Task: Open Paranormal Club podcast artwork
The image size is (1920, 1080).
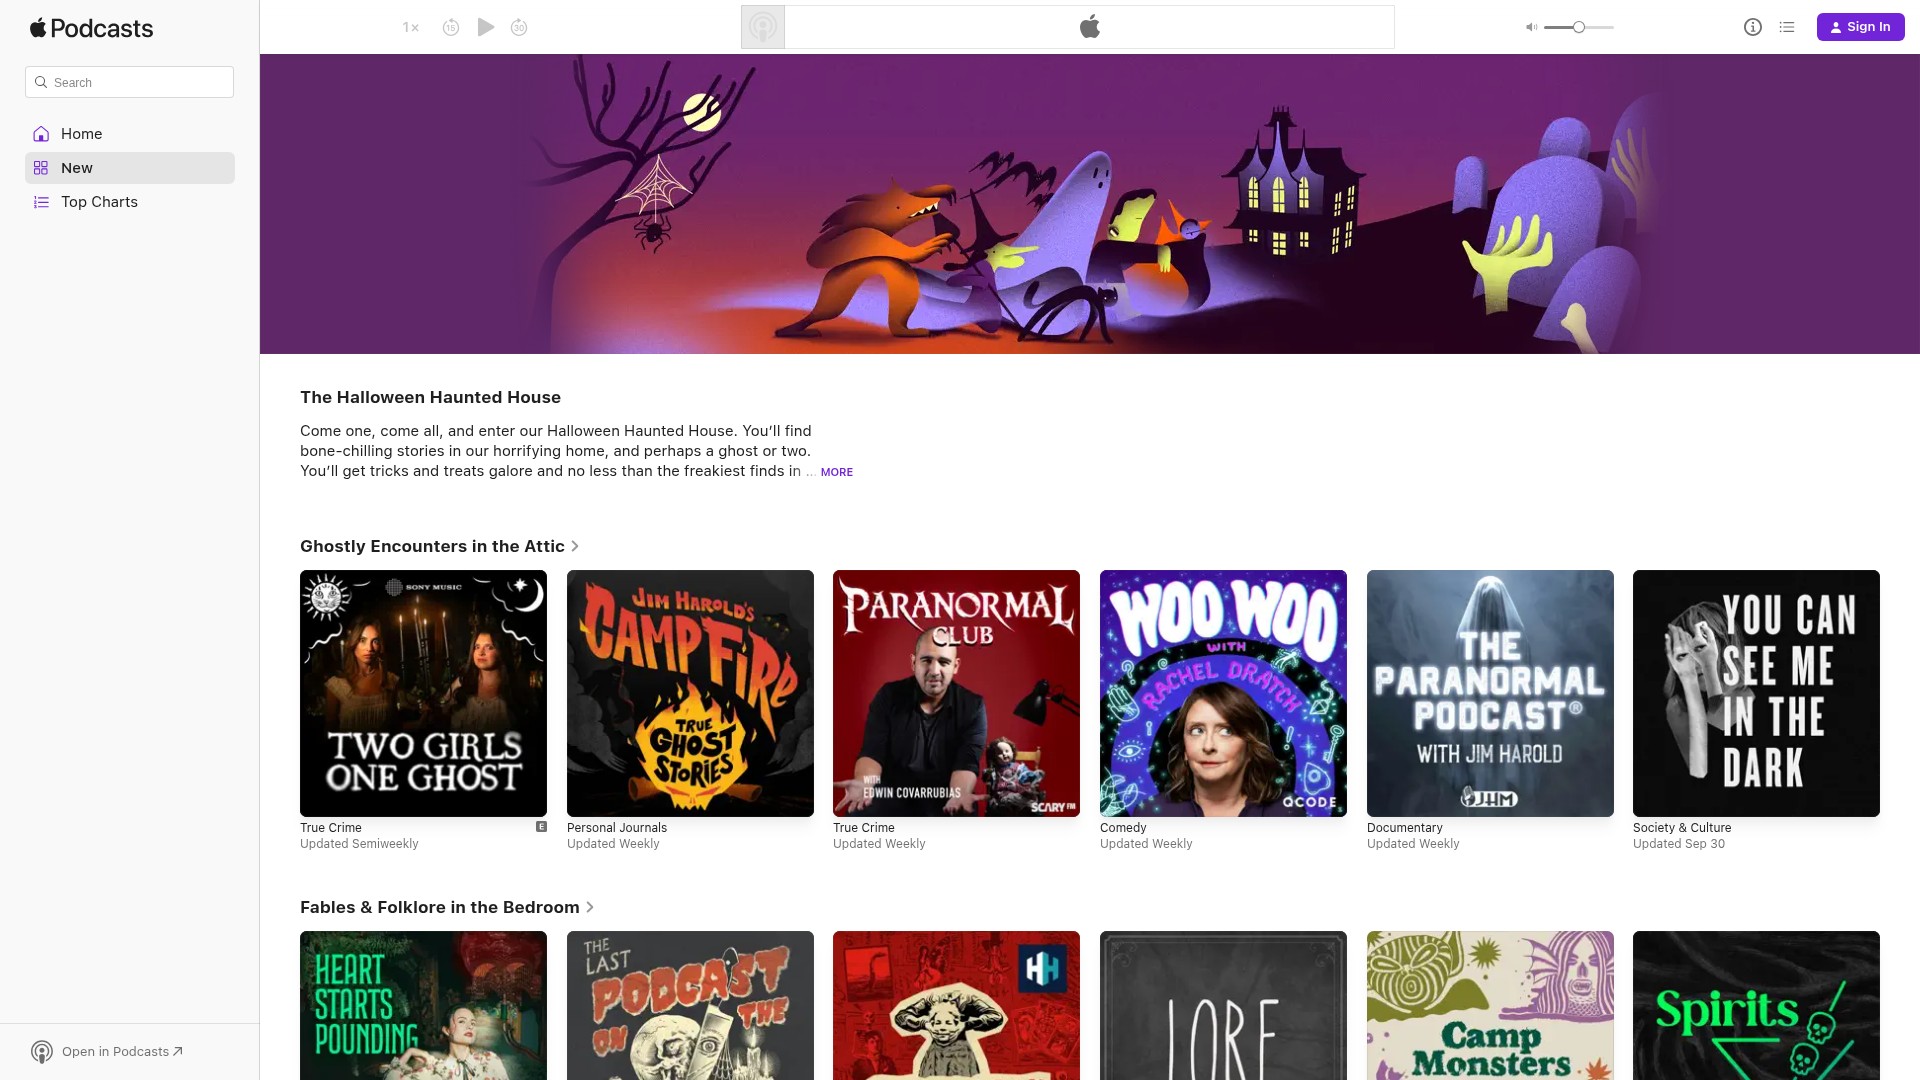Action: pos(956,693)
